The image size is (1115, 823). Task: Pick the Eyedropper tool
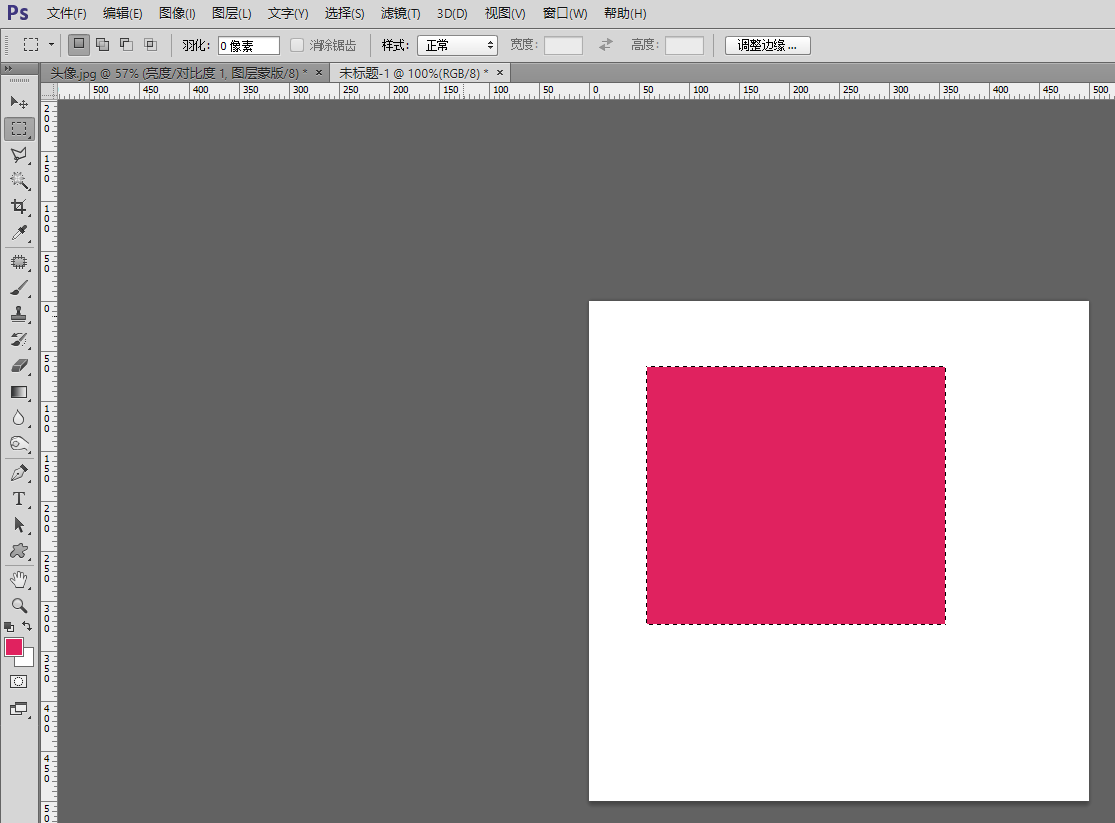tap(19, 233)
